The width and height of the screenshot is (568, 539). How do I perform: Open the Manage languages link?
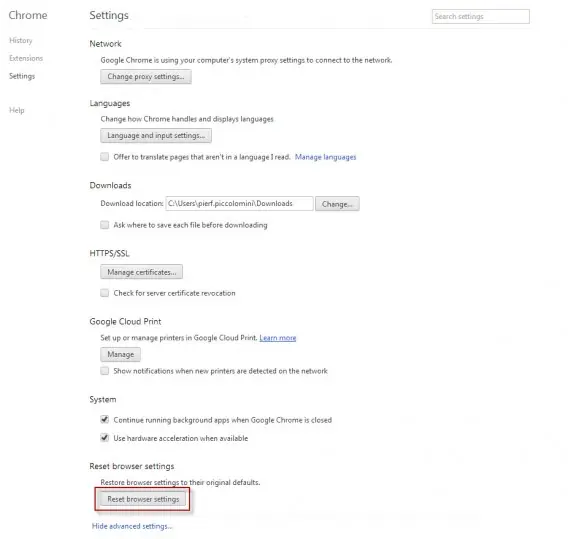325,157
